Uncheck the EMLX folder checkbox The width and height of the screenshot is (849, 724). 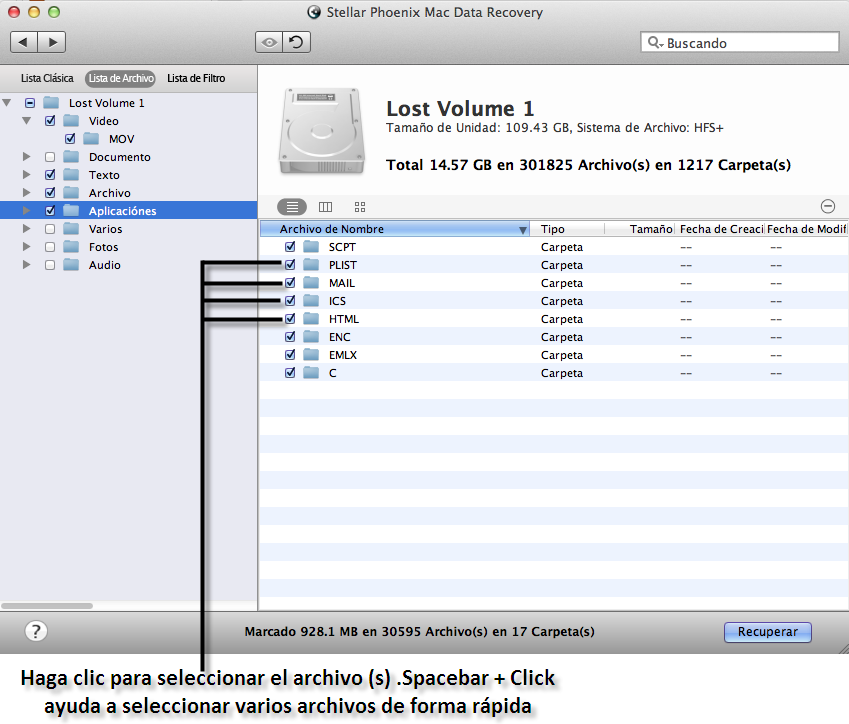(290, 355)
